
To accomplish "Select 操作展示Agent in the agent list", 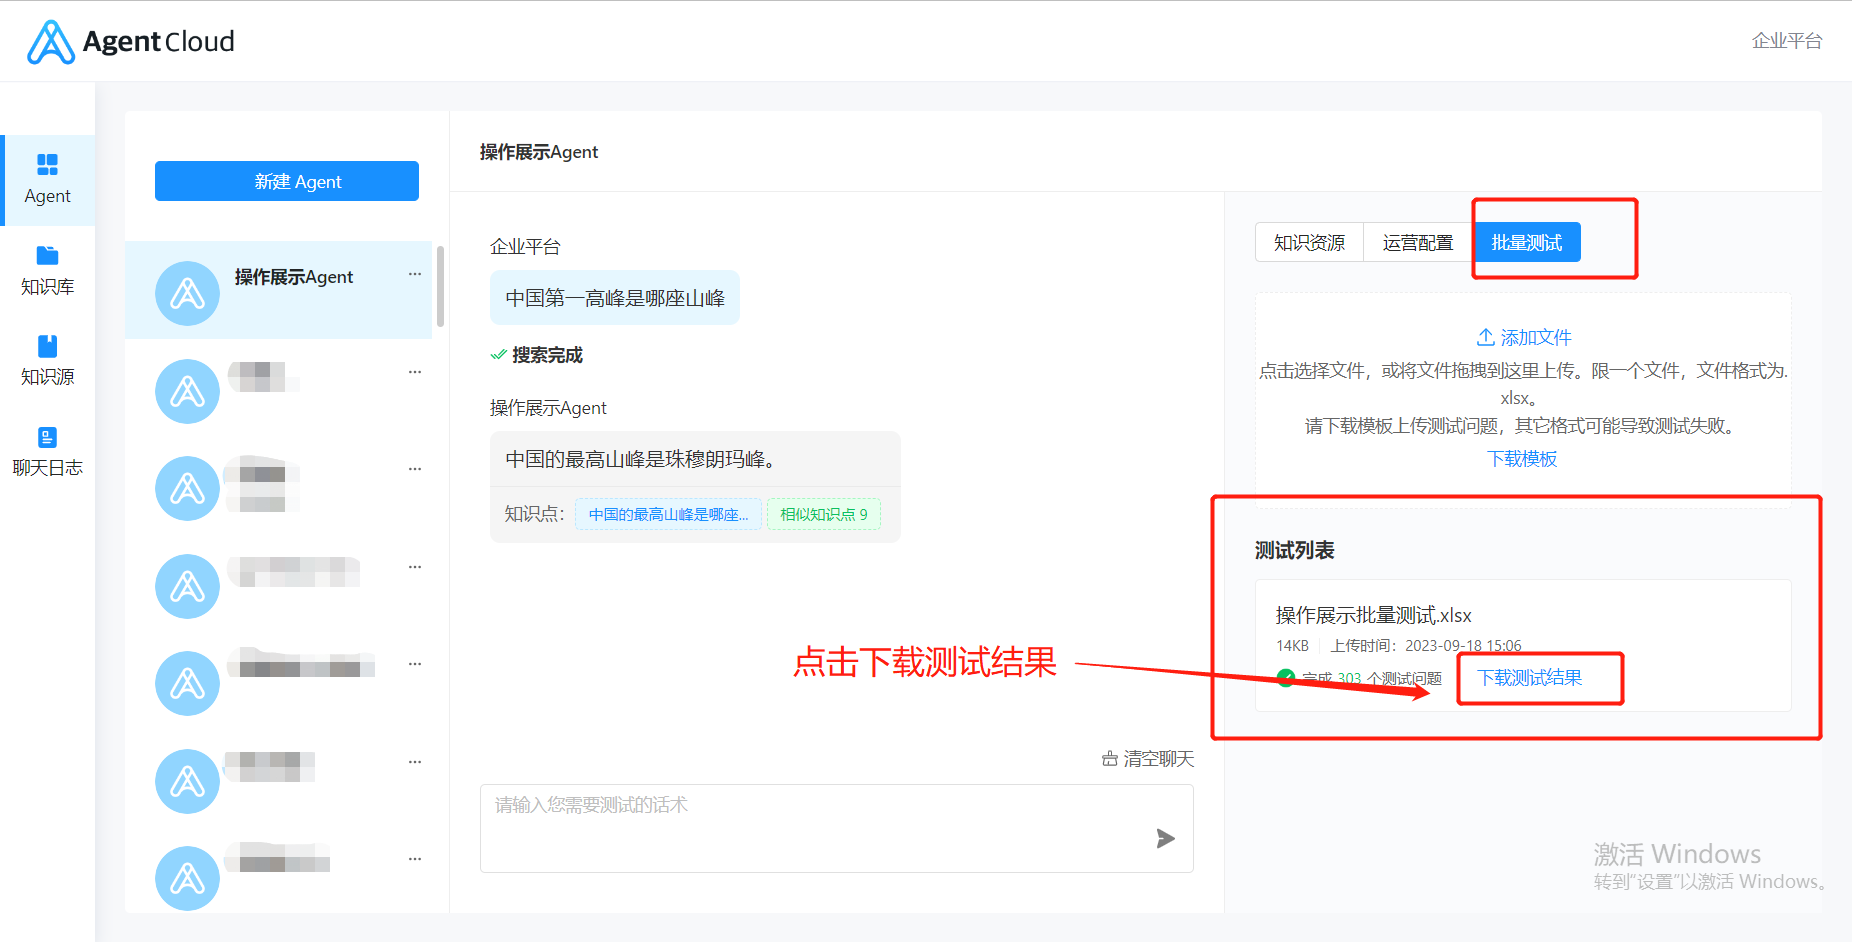I will [279, 290].
